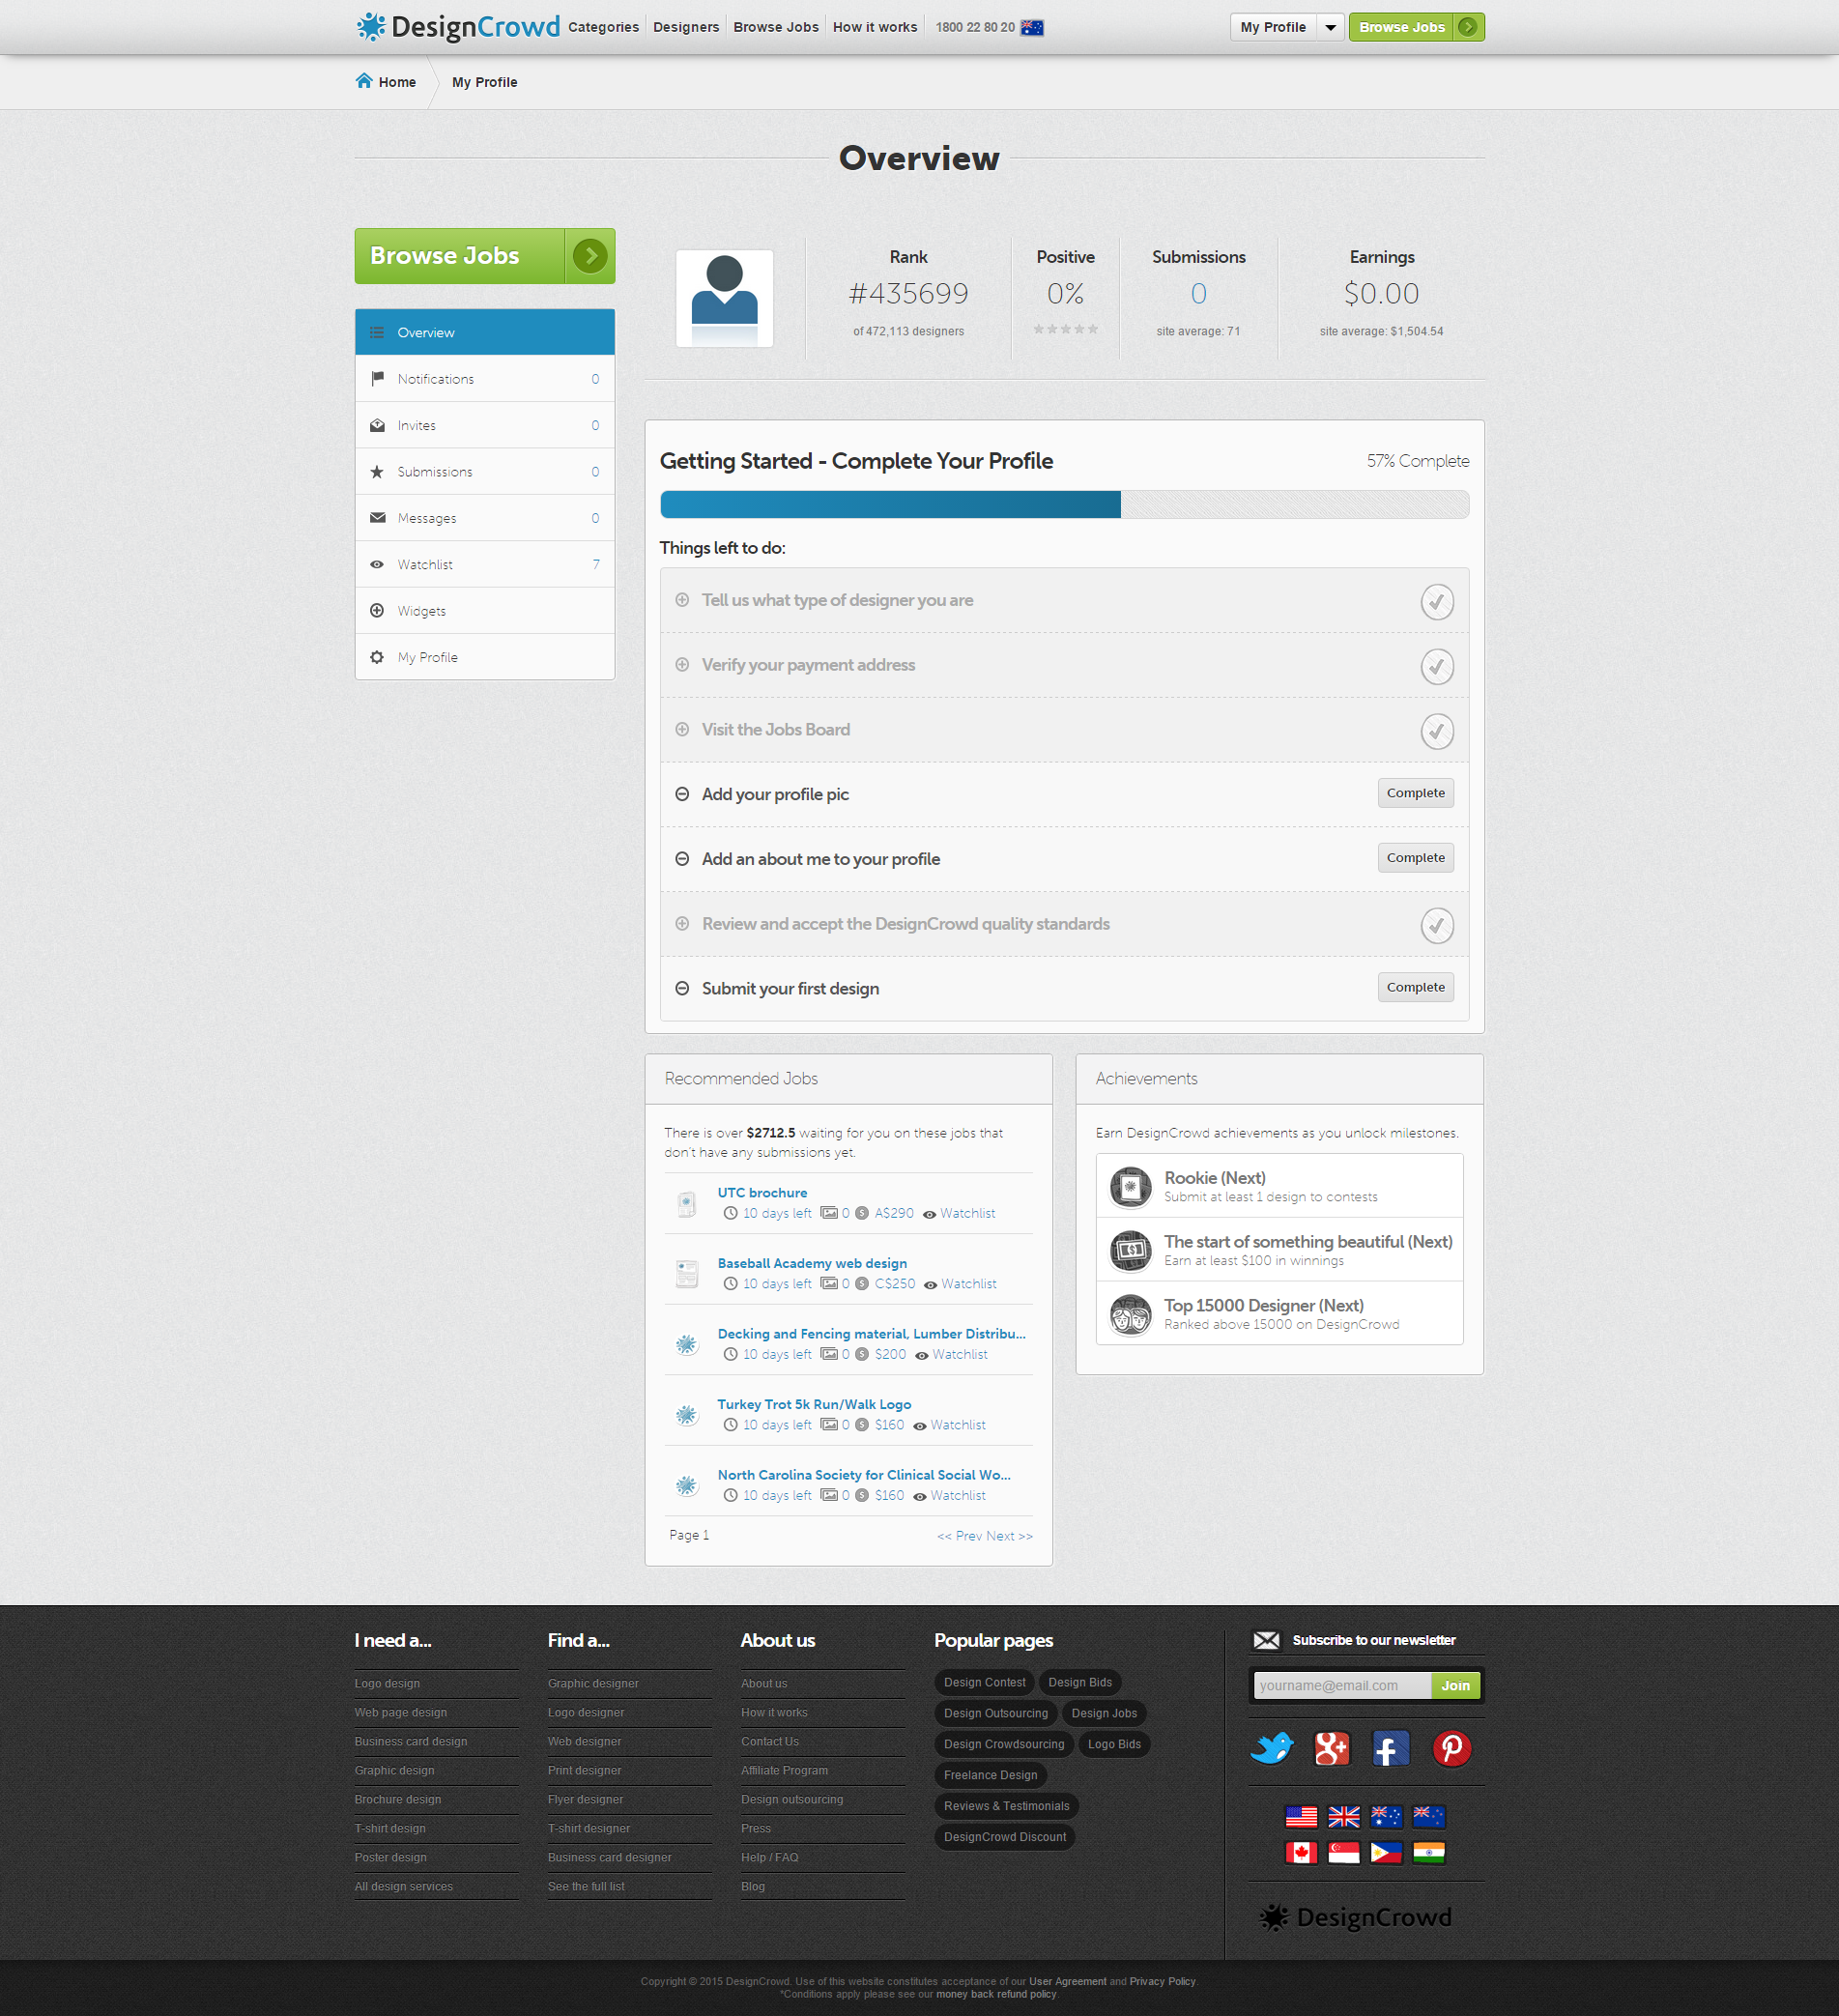Viewport: 1839px width, 2016px height.
Task: Click Complete button for Submit your first design
Action: click(1415, 987)
